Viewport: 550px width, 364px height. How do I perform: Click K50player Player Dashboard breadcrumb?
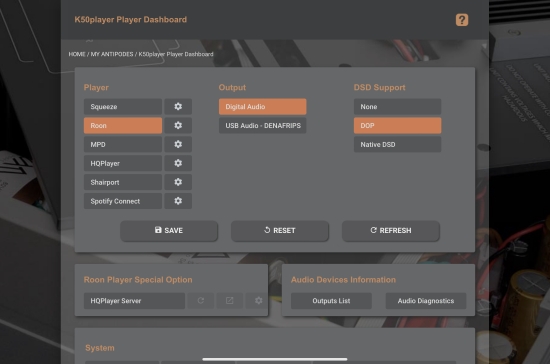click(176, 54)
